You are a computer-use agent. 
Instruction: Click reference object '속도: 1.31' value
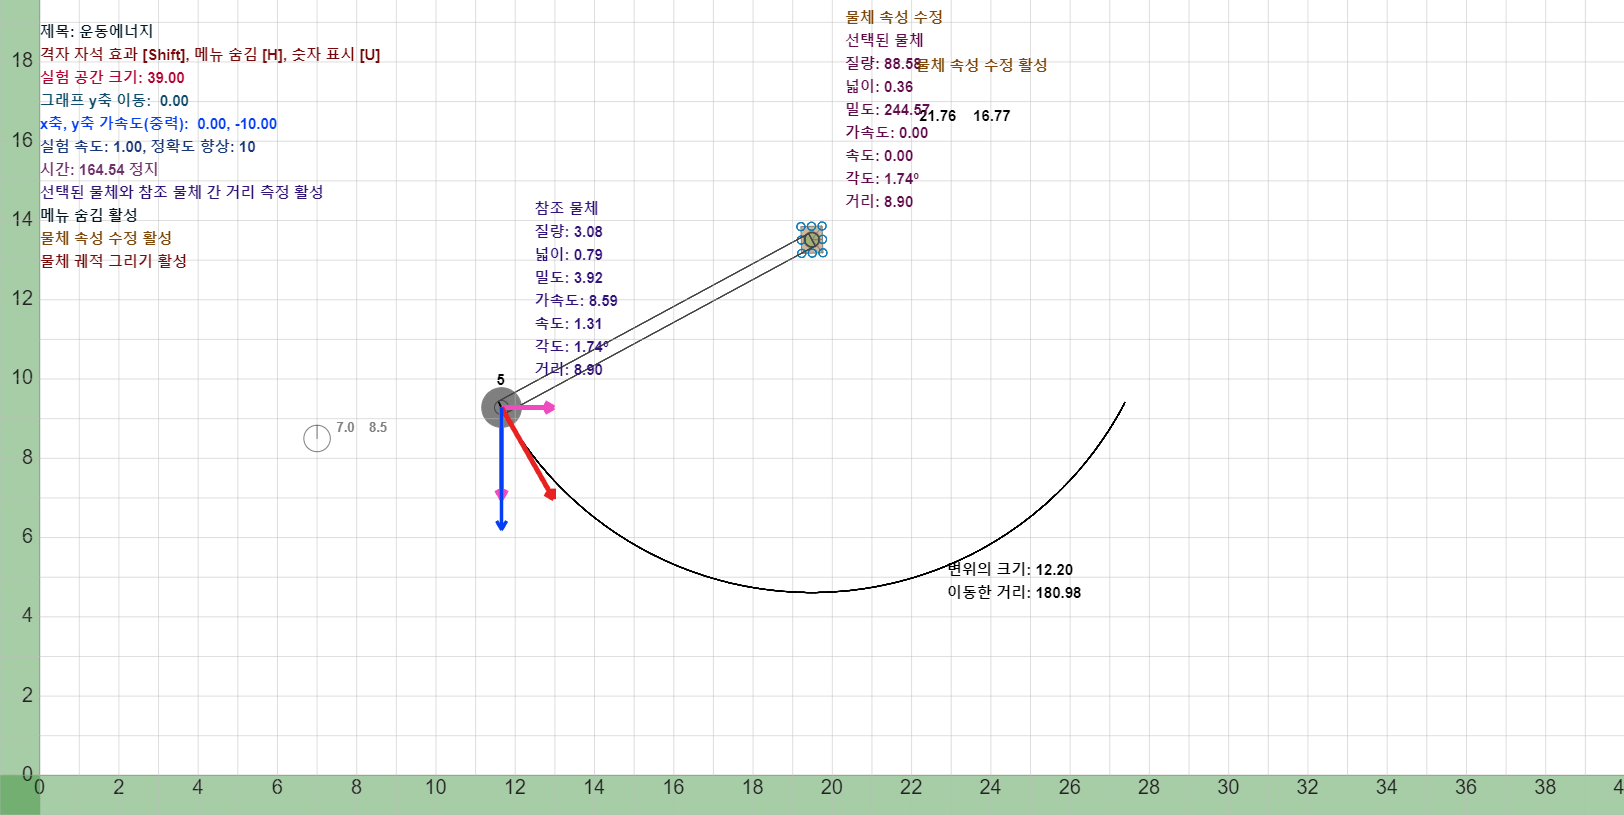click(568, 323)
